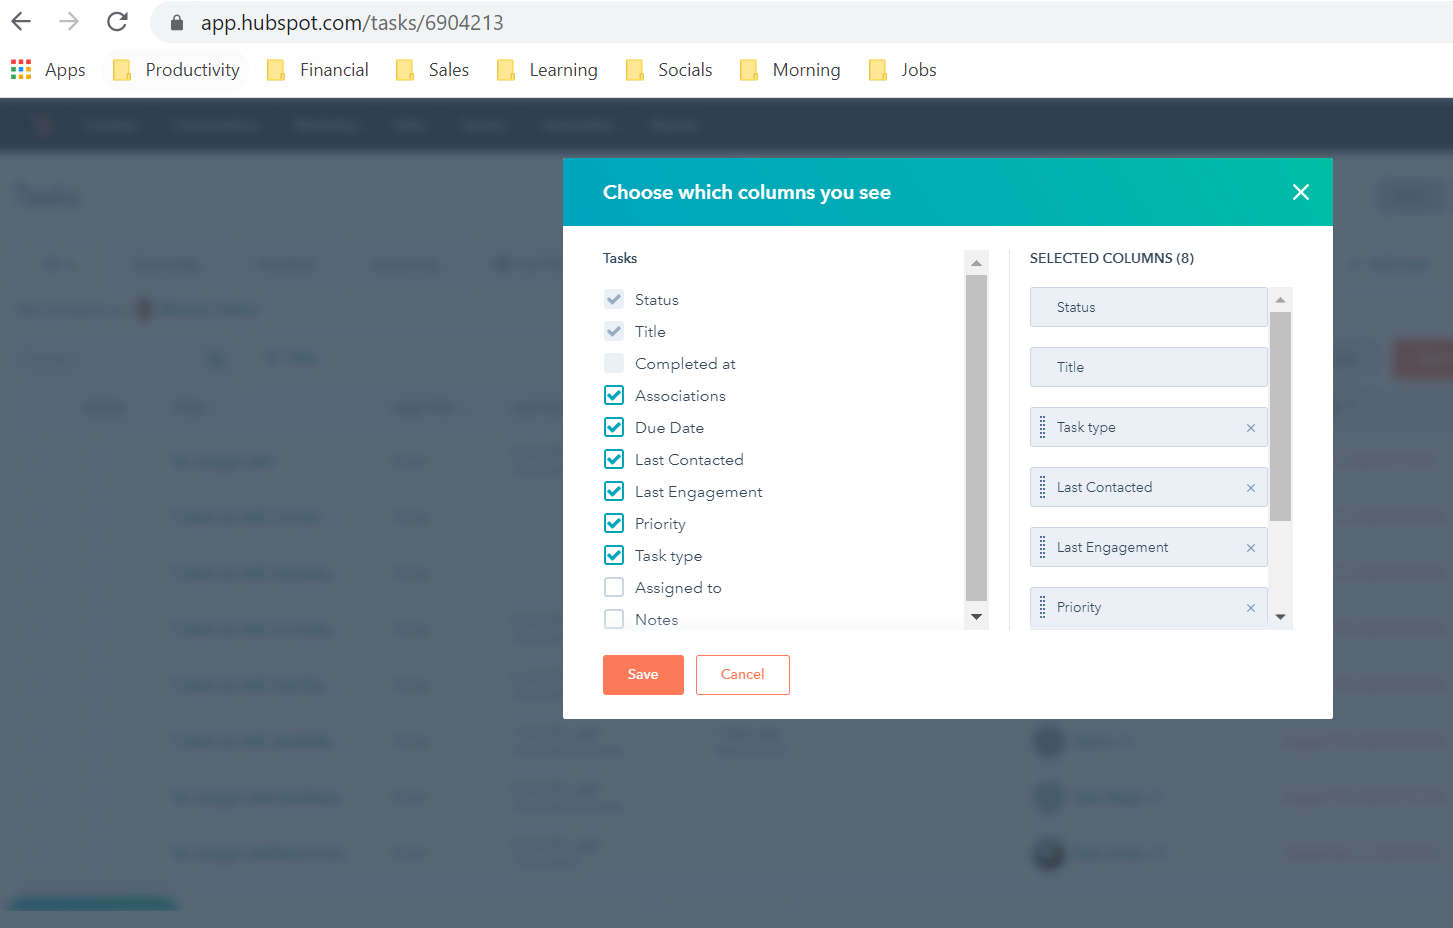
Task: Enable the Completed at column
Action: 614,363
